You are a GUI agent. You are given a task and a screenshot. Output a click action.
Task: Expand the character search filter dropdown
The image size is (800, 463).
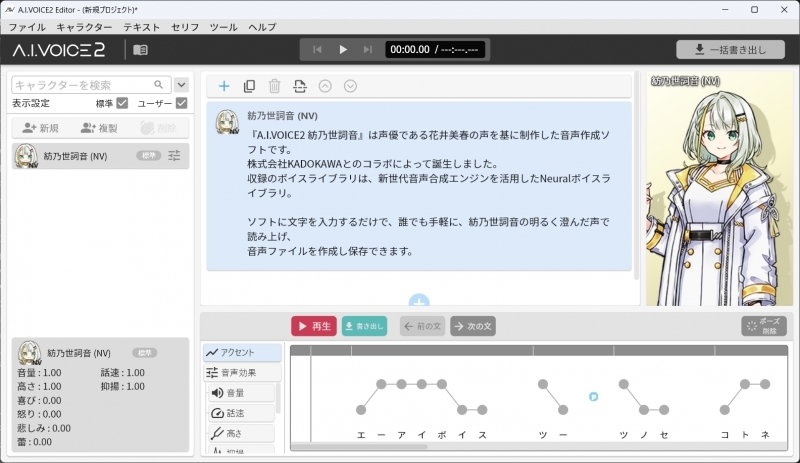[x=182, y=85]
